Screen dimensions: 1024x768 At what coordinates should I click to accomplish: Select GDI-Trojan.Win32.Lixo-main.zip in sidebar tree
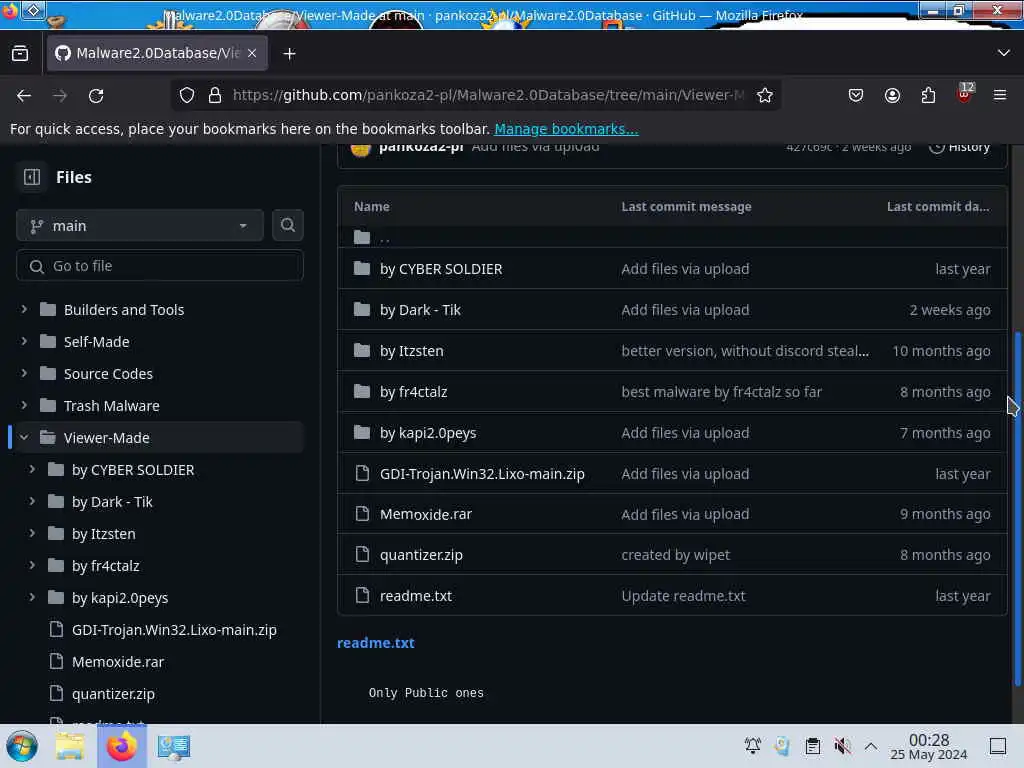pos(174,630)
